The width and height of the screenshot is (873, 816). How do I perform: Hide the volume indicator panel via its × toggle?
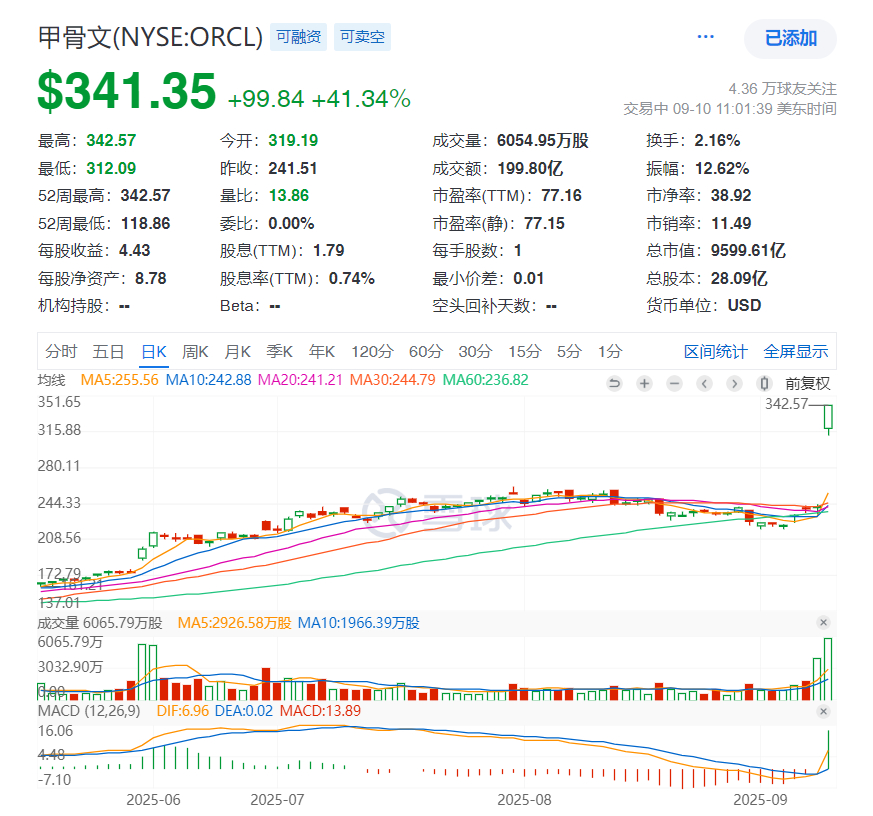coord(824,622)
